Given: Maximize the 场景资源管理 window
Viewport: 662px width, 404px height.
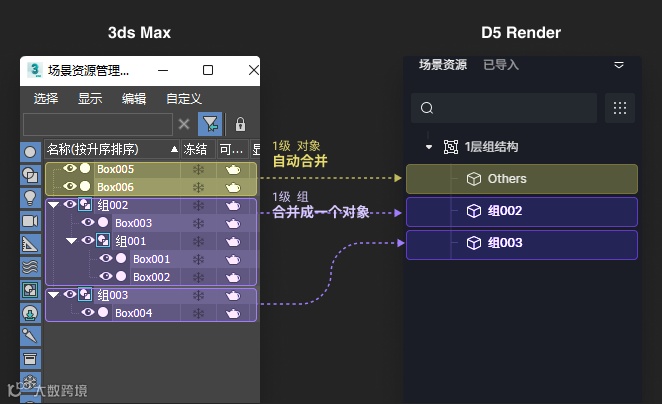Looking at the screenshot, I should [x=208, y=70].
